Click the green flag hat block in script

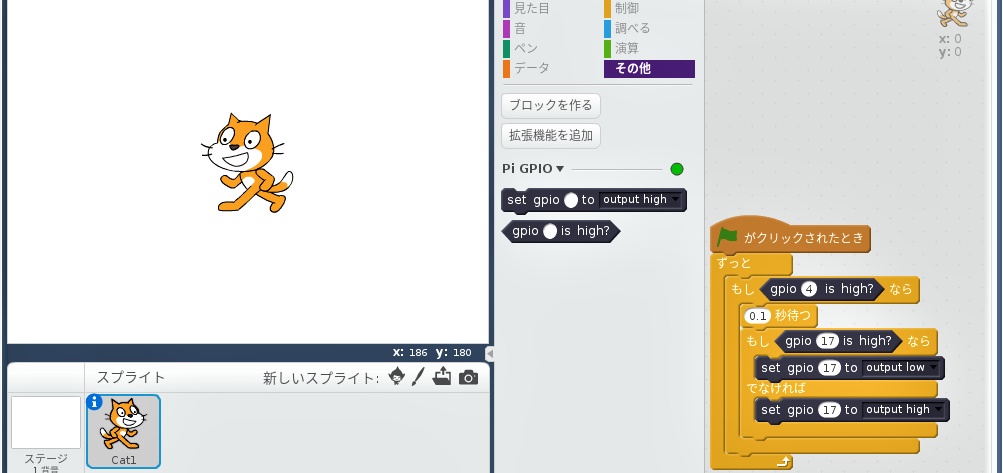pyautogui.click(x=791, y=237)
